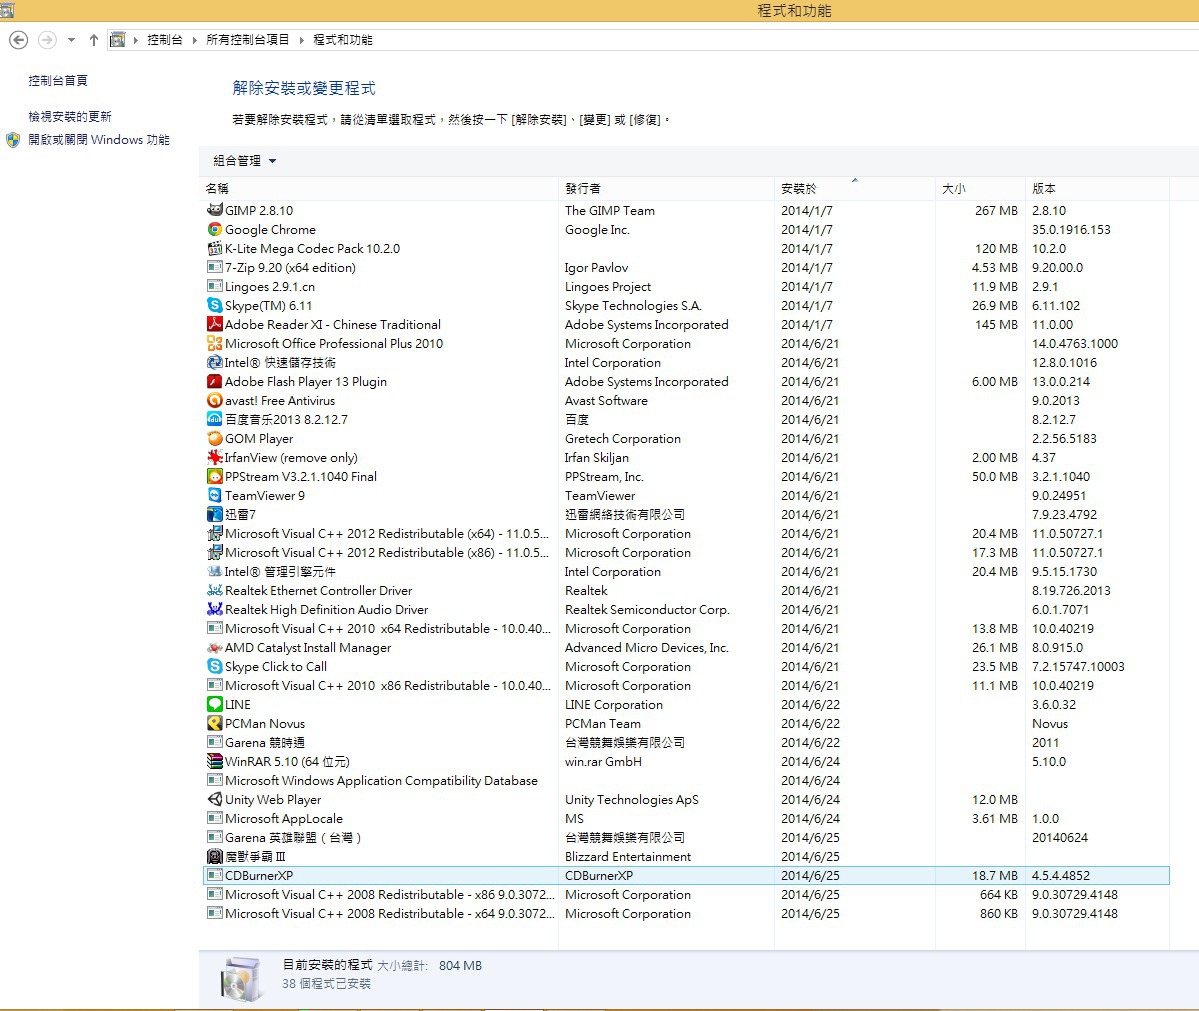Select Microsoft Windows Application Compatibility Database entry

point(686,780)
